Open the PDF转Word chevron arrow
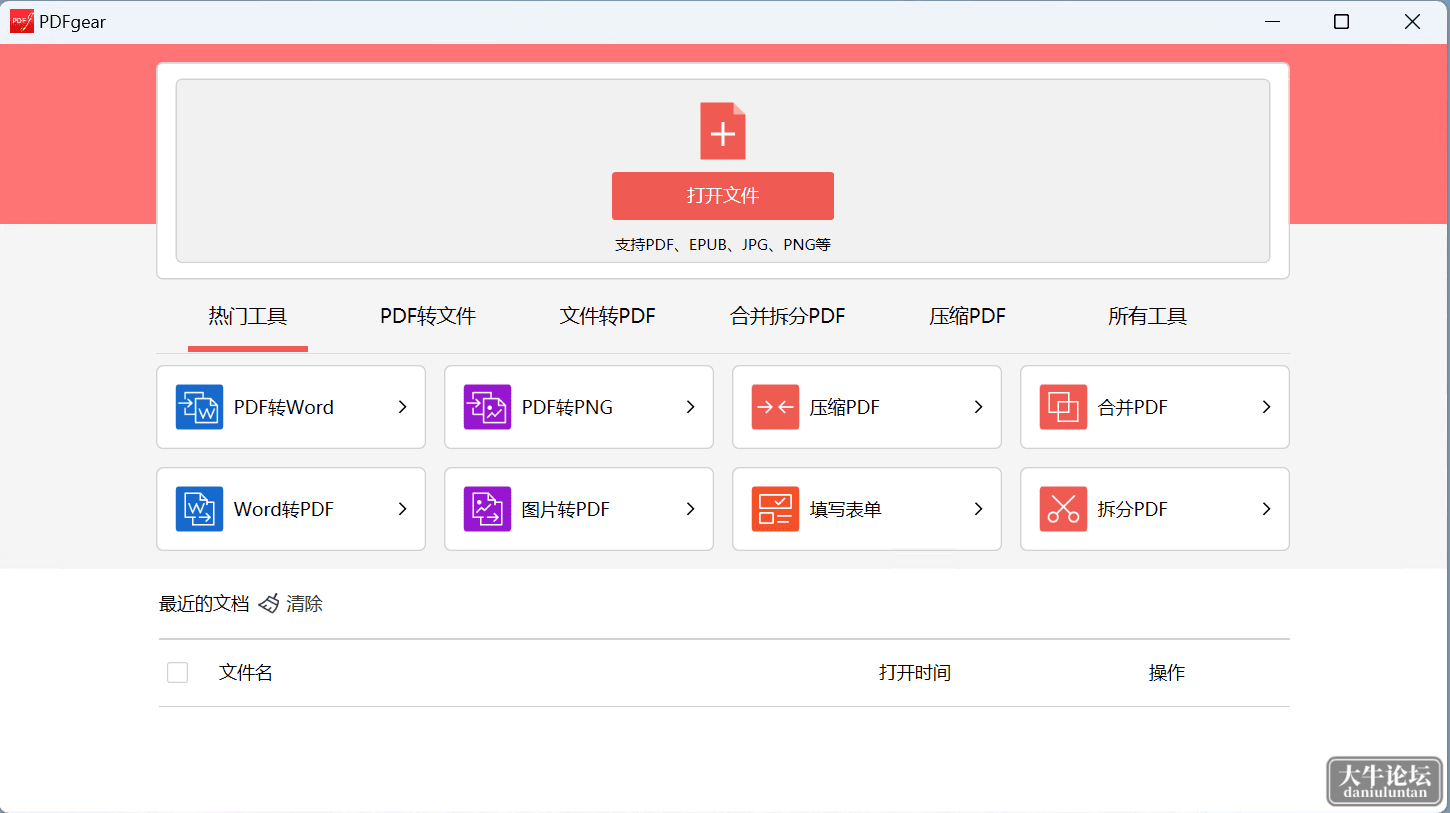Viewport: 1450px width, 813px height. 402,407
